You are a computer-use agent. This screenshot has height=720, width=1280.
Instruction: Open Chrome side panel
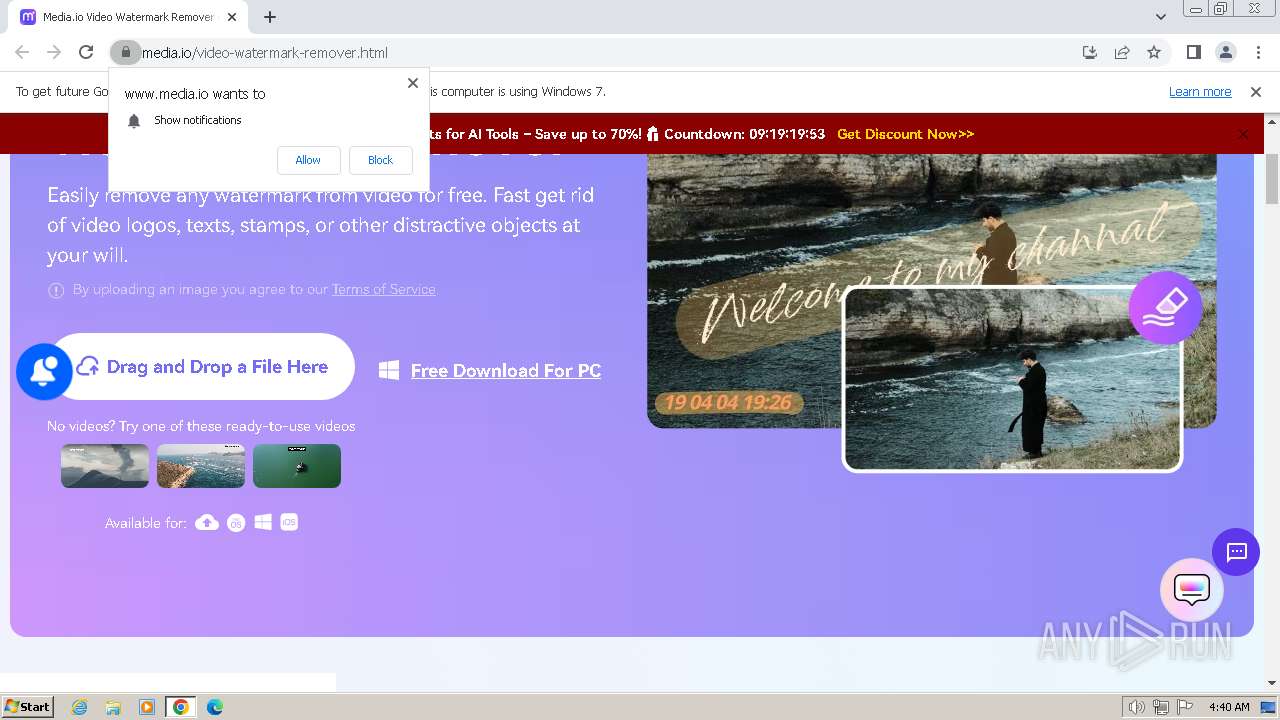(1194, 52)
